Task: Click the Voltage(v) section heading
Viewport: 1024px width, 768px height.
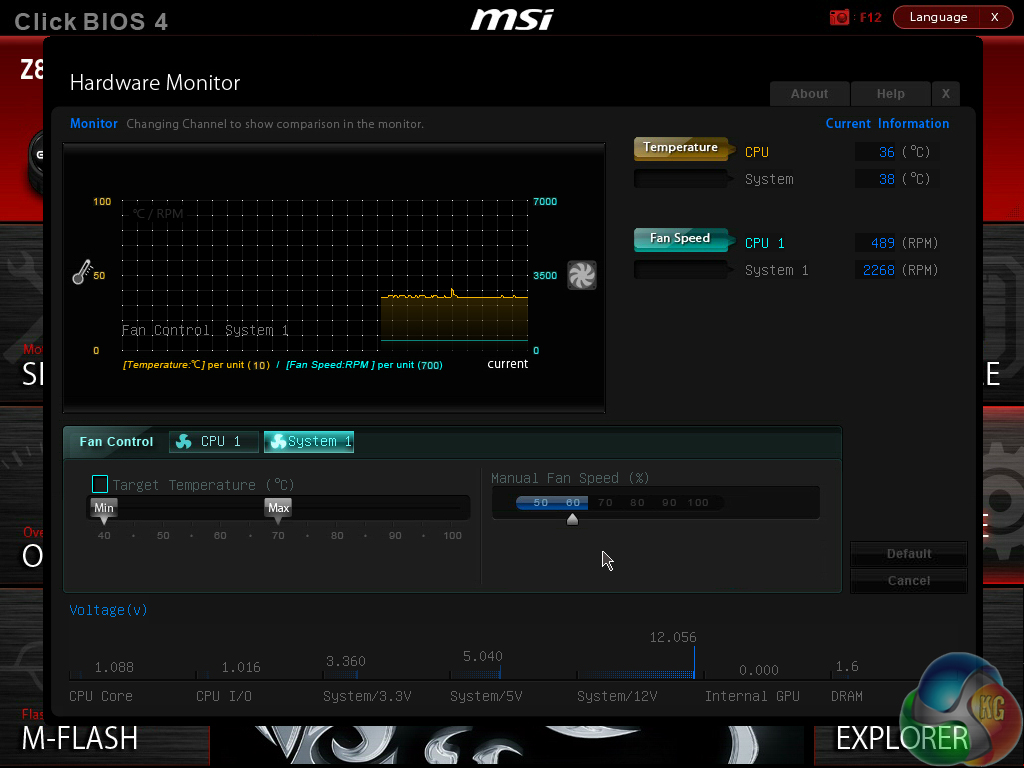Action: pyautogui.click(x=108, y=610)
